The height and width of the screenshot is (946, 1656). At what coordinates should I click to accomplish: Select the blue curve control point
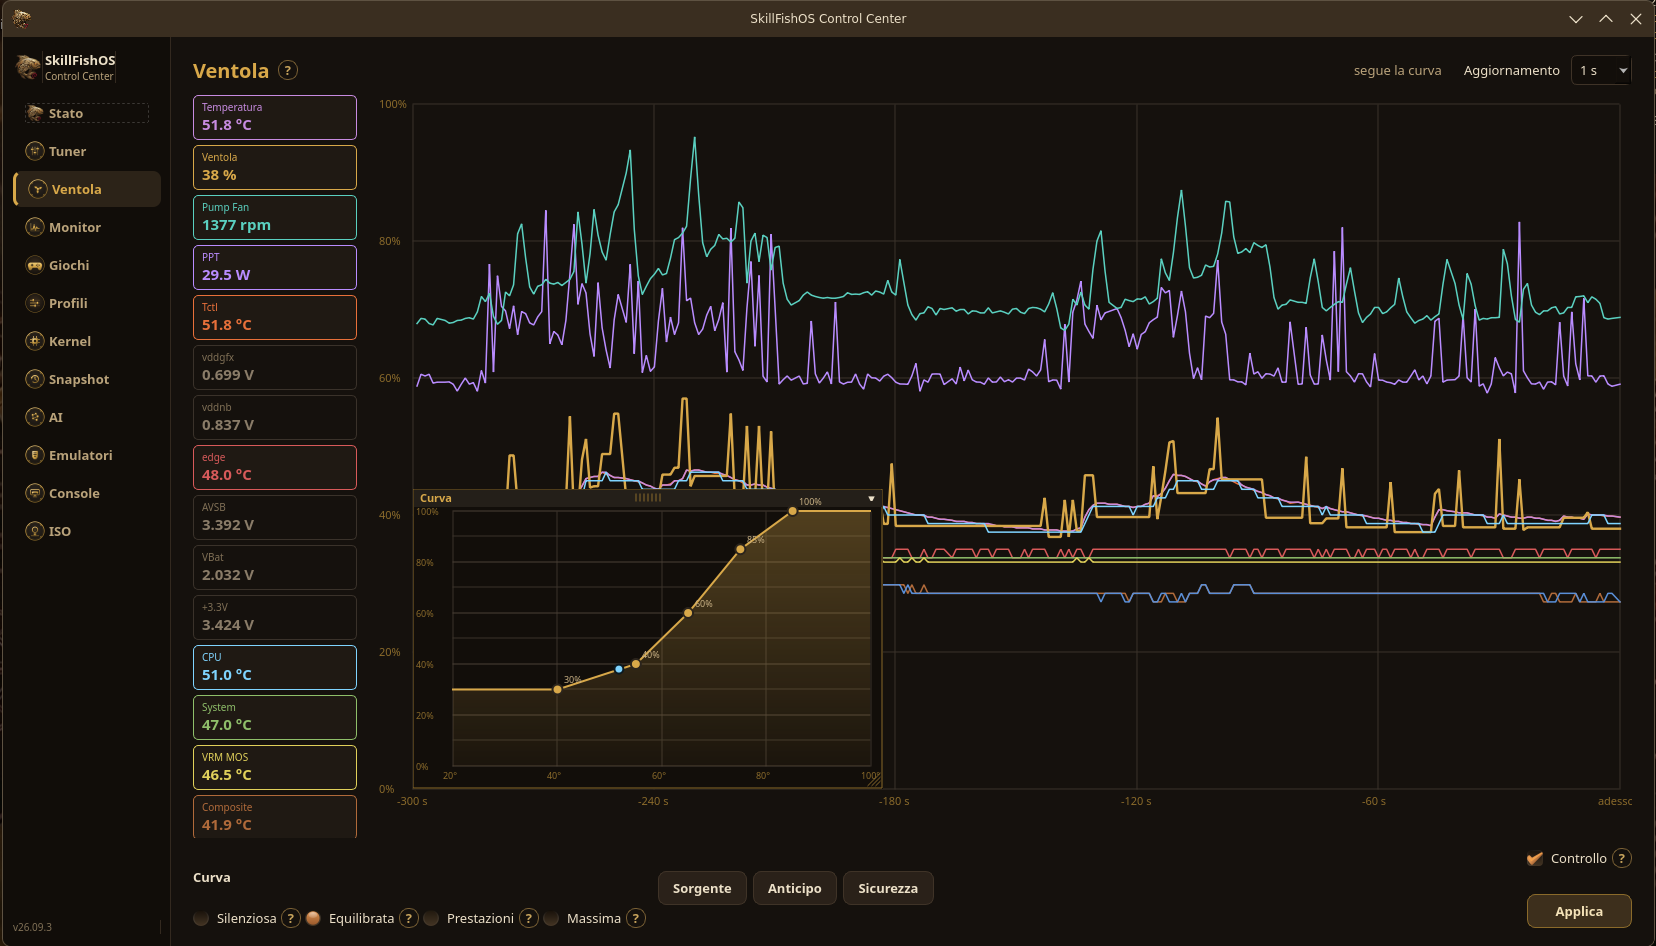[619, 669]
